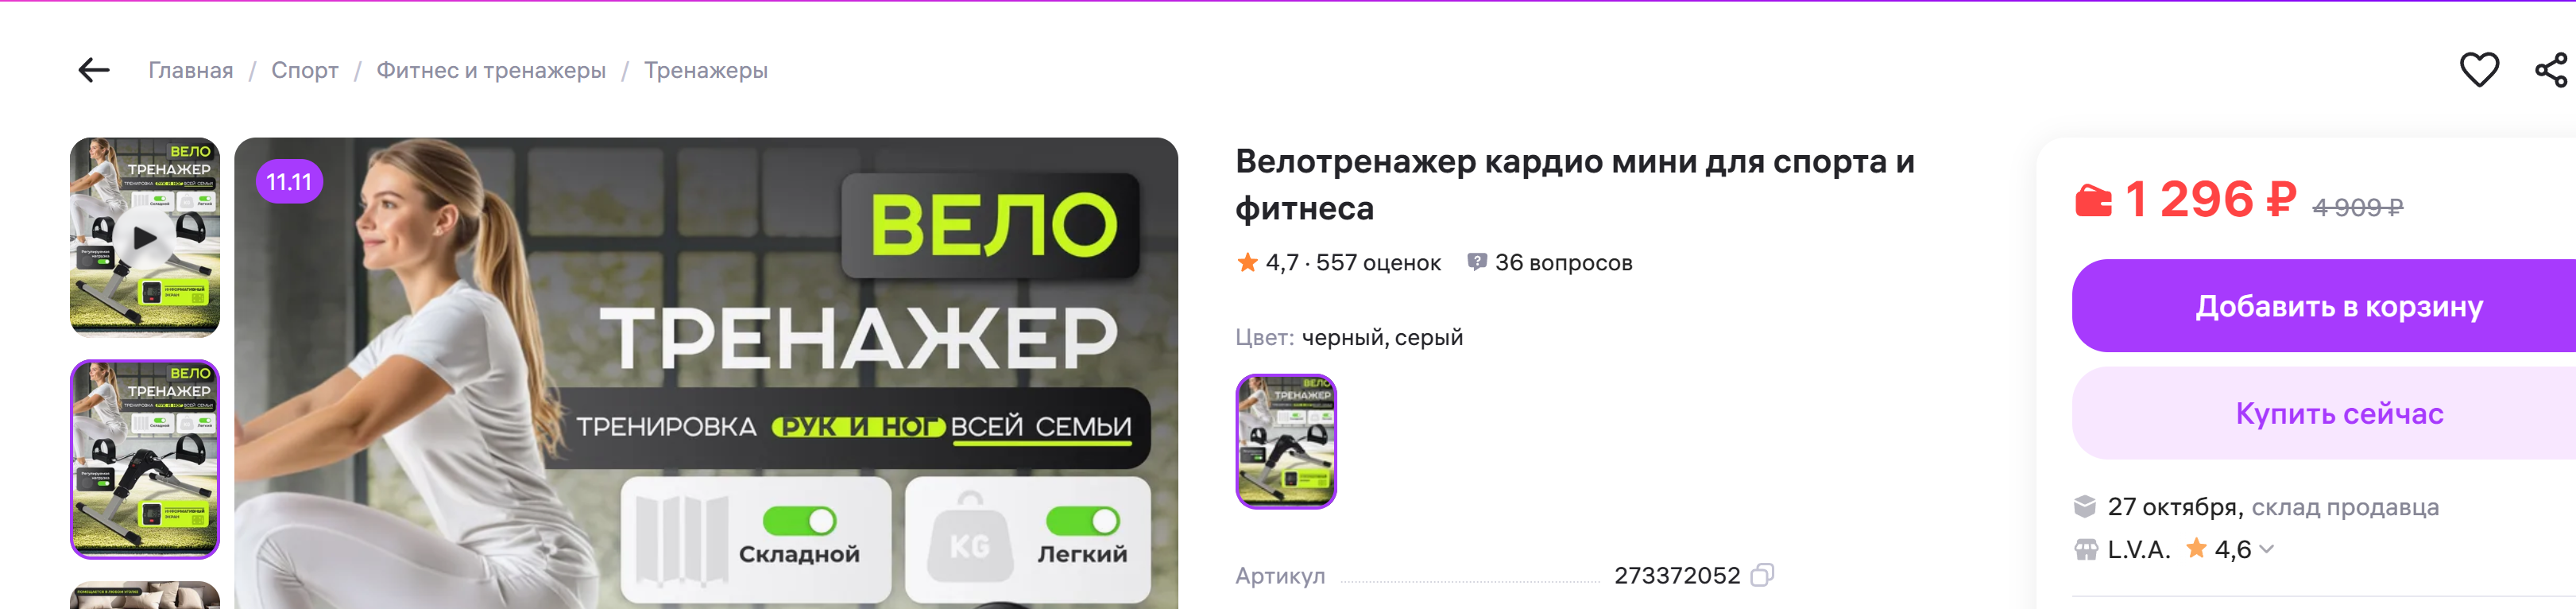Select the second product image thumbnail
Image resolution: width=2576 pixels, height=609 pixels.
145,459
